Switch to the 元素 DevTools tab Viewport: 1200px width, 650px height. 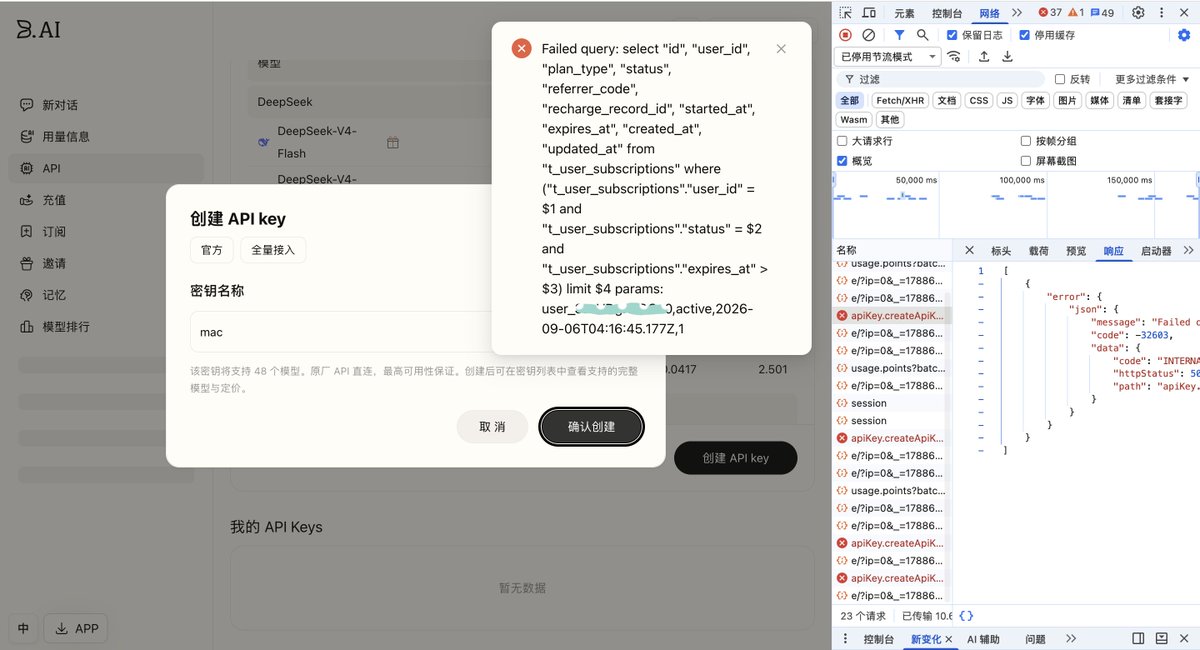[904, 13]
